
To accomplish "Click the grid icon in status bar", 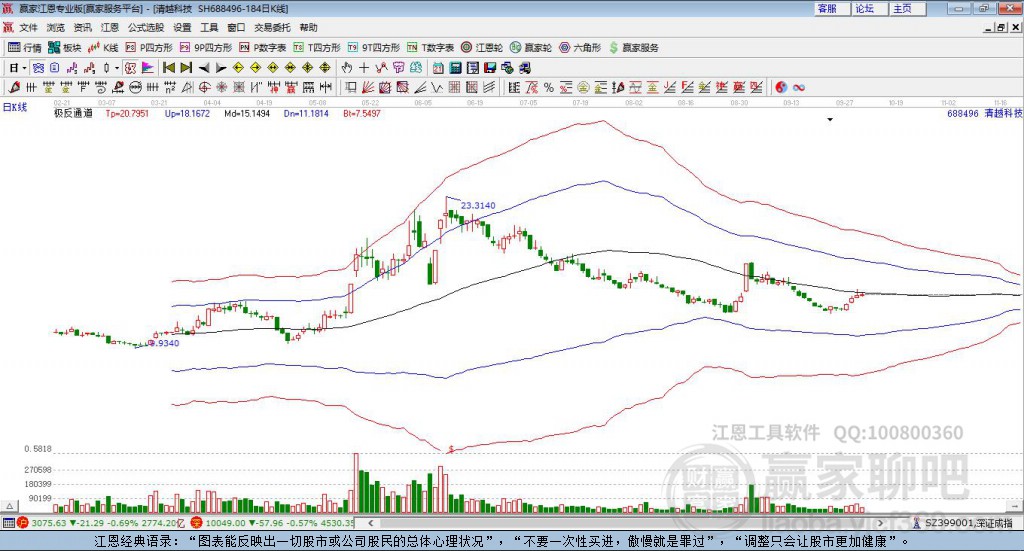I will (x=8, y=523).
